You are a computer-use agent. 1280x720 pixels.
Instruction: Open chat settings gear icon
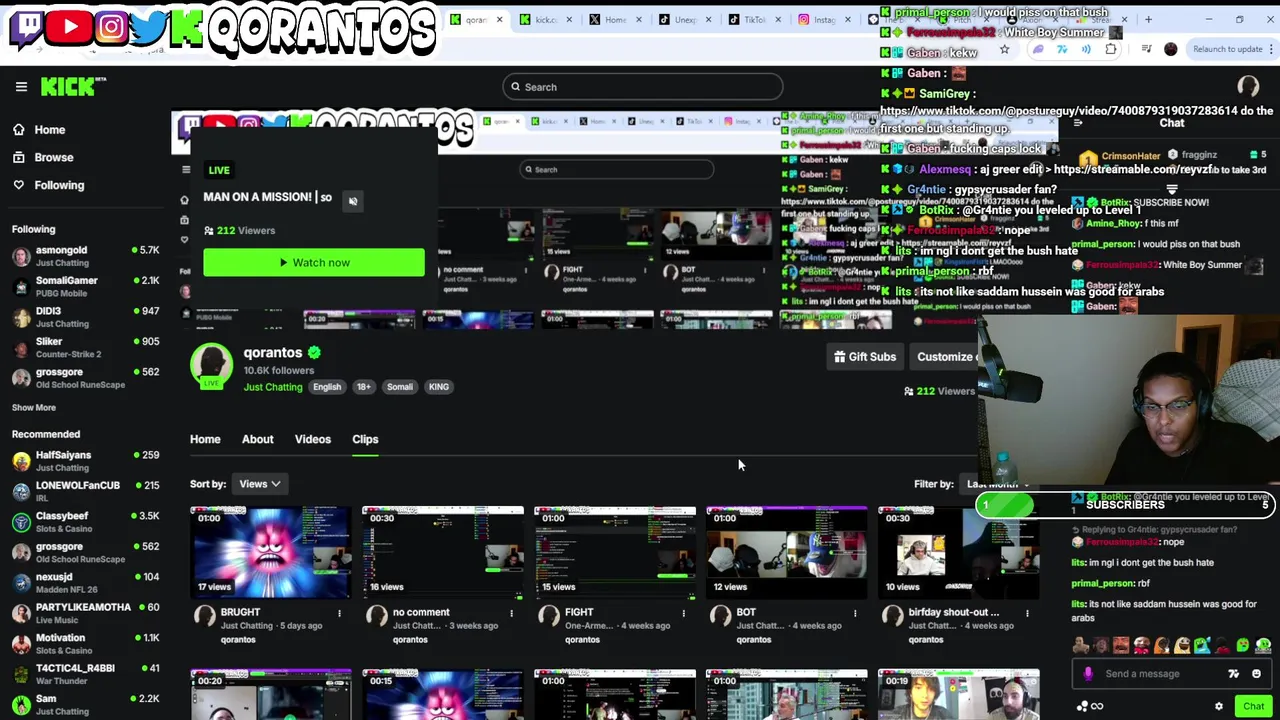pos(1218,706)
